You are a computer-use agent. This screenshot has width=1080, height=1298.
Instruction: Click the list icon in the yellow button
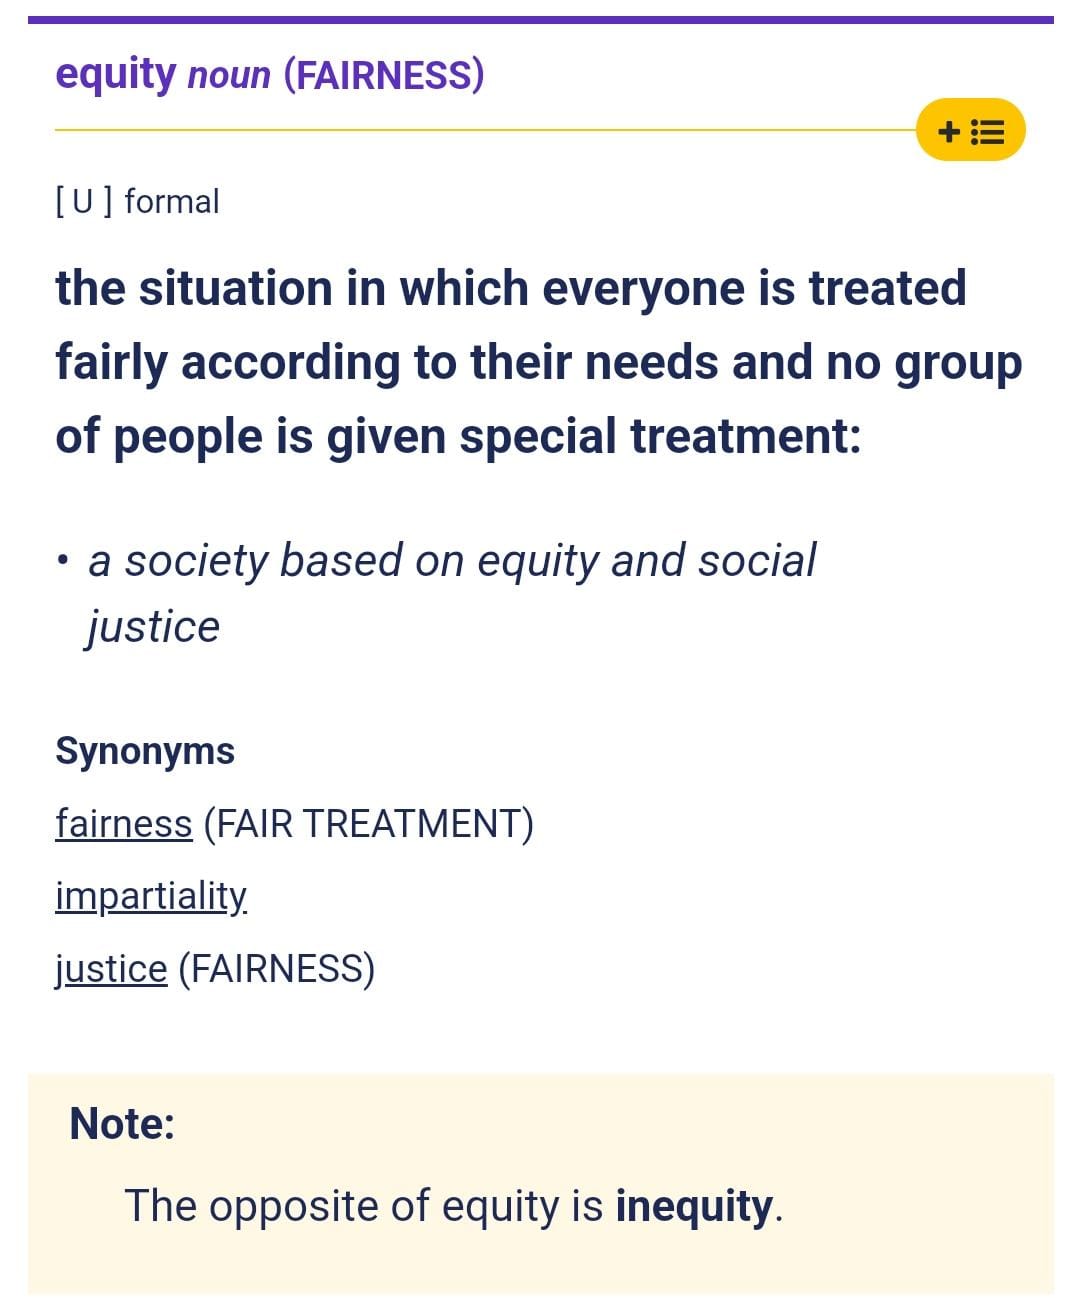coord(988,131)
